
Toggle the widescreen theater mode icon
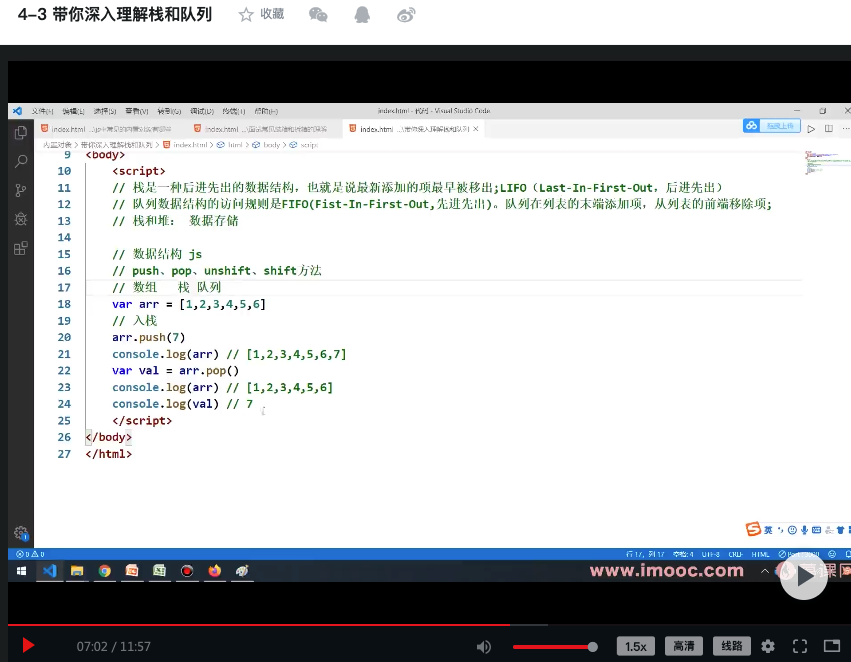pos(831,646)
